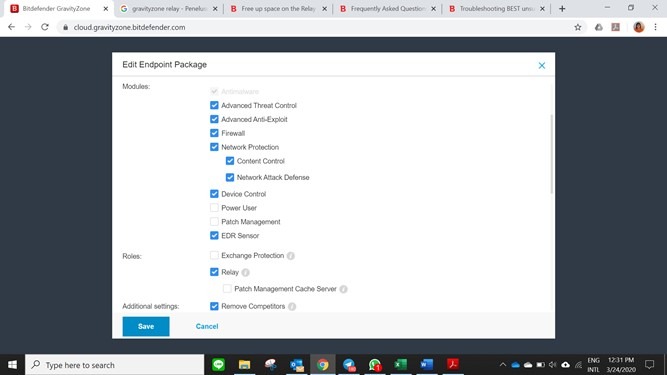Enable Patch Management module

pyautogui.click(x=214, y=222)
